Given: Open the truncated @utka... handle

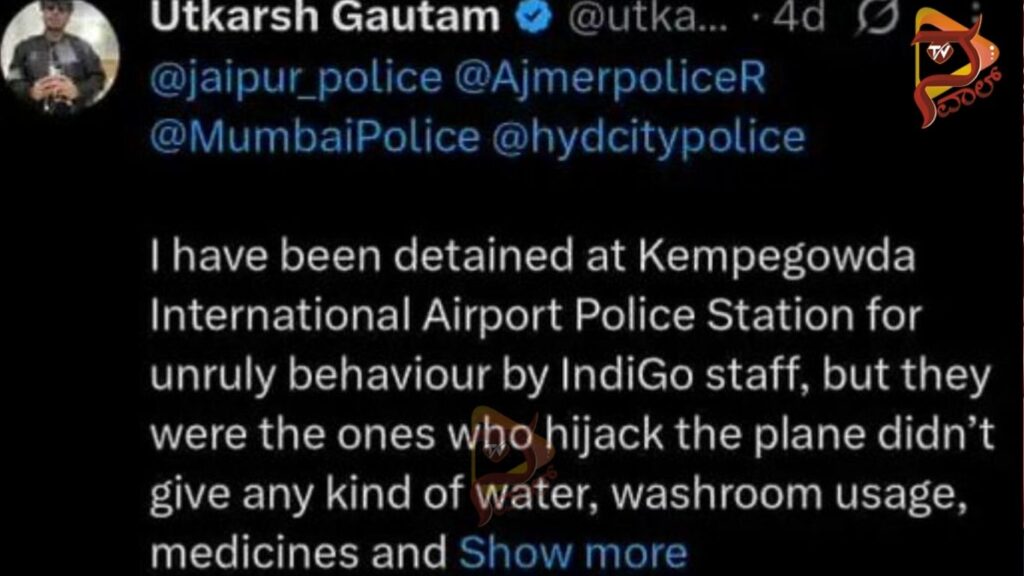Looking at the screenshot, I should [647, 18].
